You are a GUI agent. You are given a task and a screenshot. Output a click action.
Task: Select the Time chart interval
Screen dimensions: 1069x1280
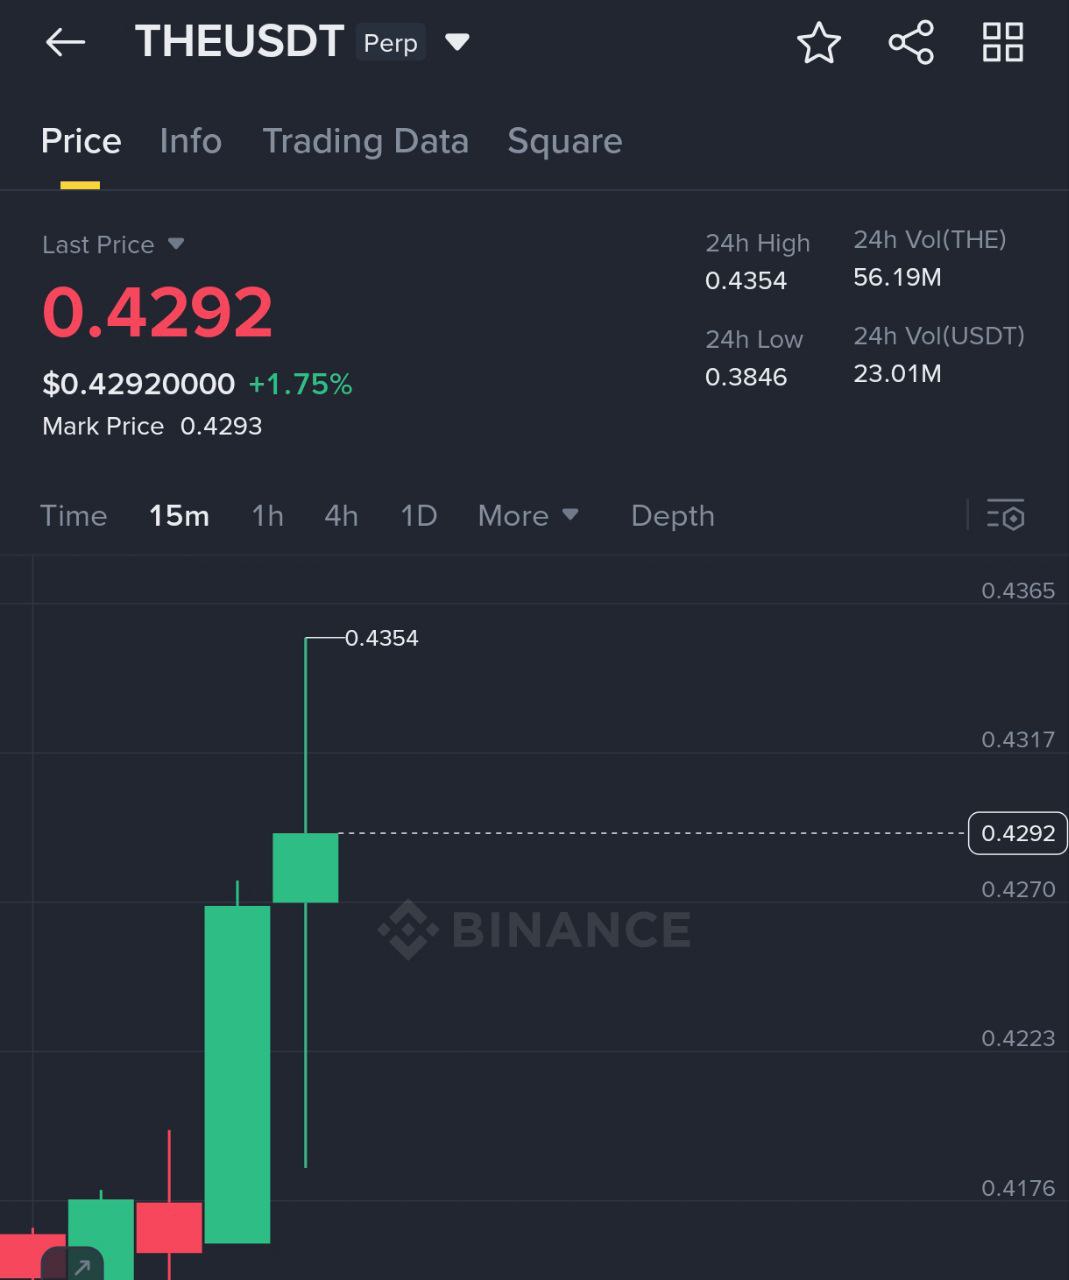(73, 516)
